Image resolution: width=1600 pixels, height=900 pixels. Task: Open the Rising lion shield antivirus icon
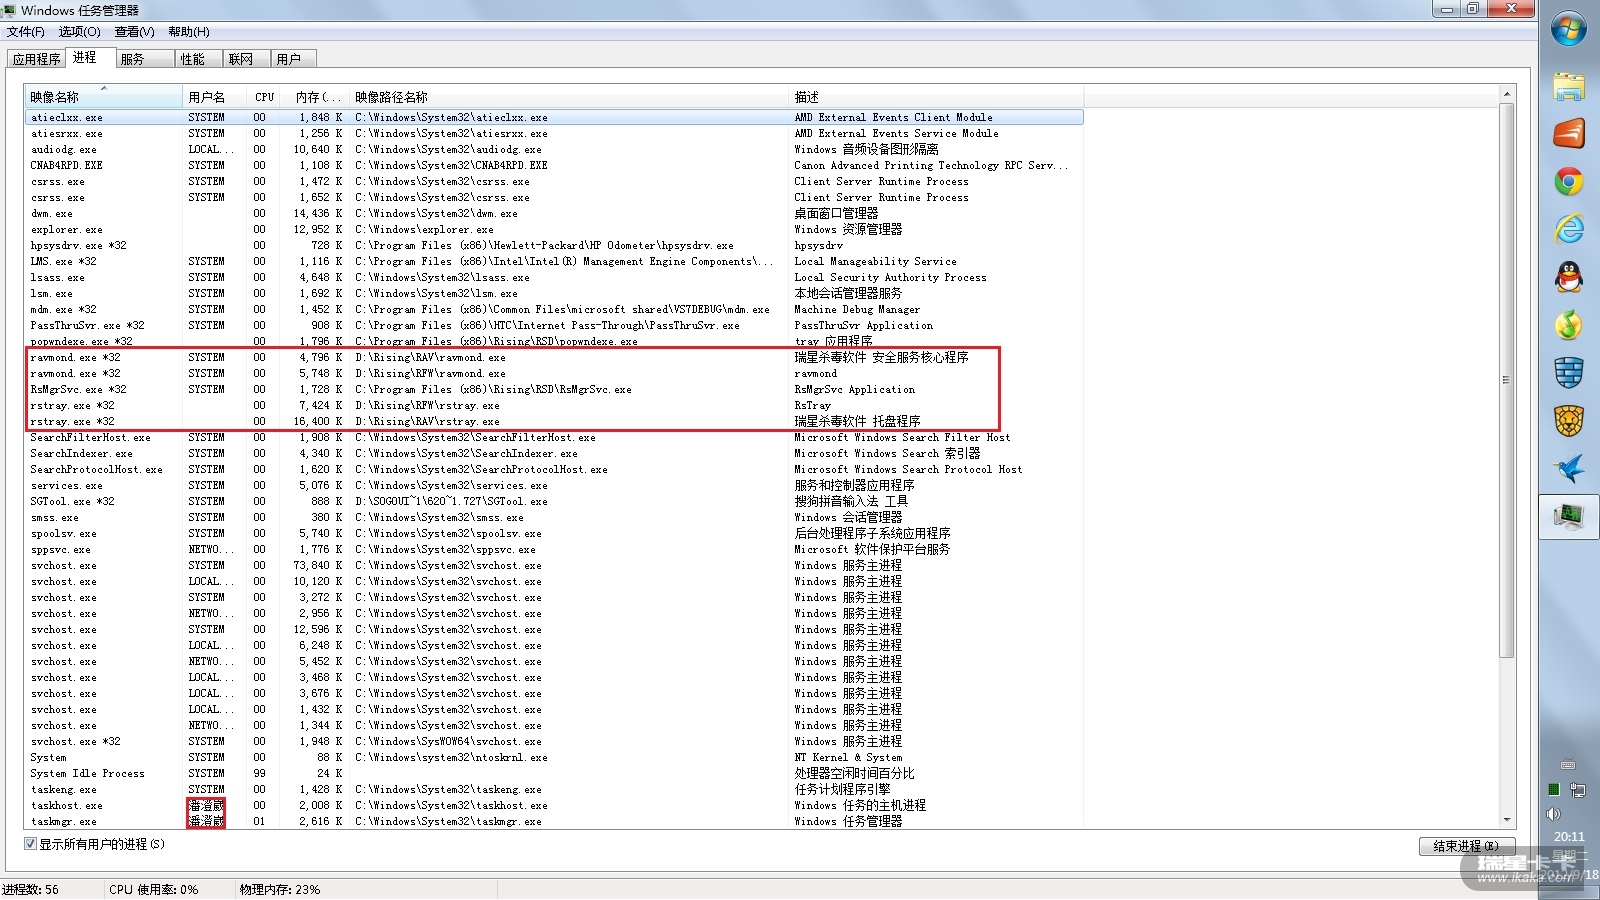pos(1569,421)
